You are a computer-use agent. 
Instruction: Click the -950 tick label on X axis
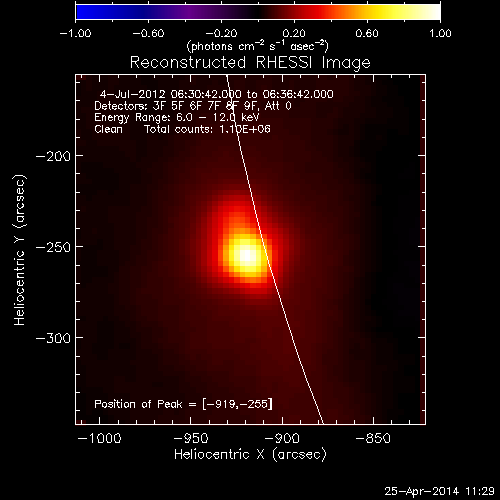pyautogui.click(x=191, y=438)
